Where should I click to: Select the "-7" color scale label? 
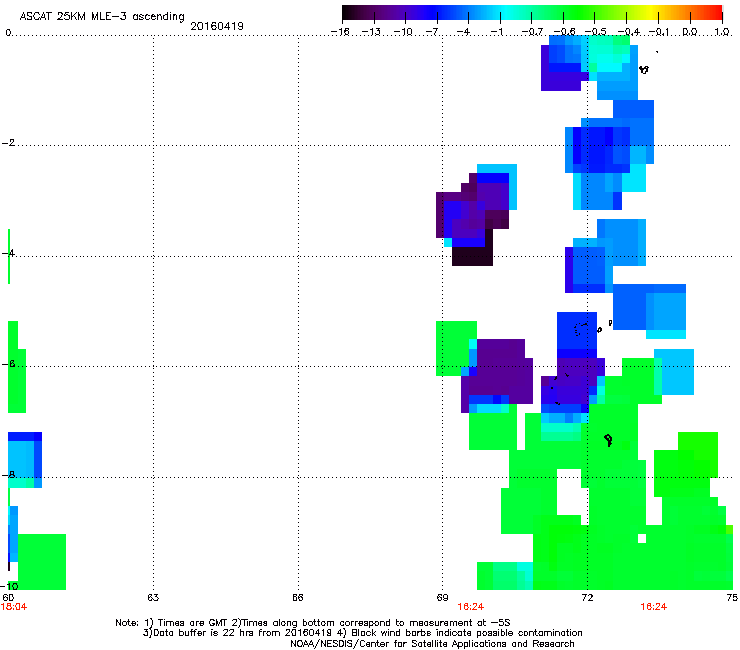[432, 32]
